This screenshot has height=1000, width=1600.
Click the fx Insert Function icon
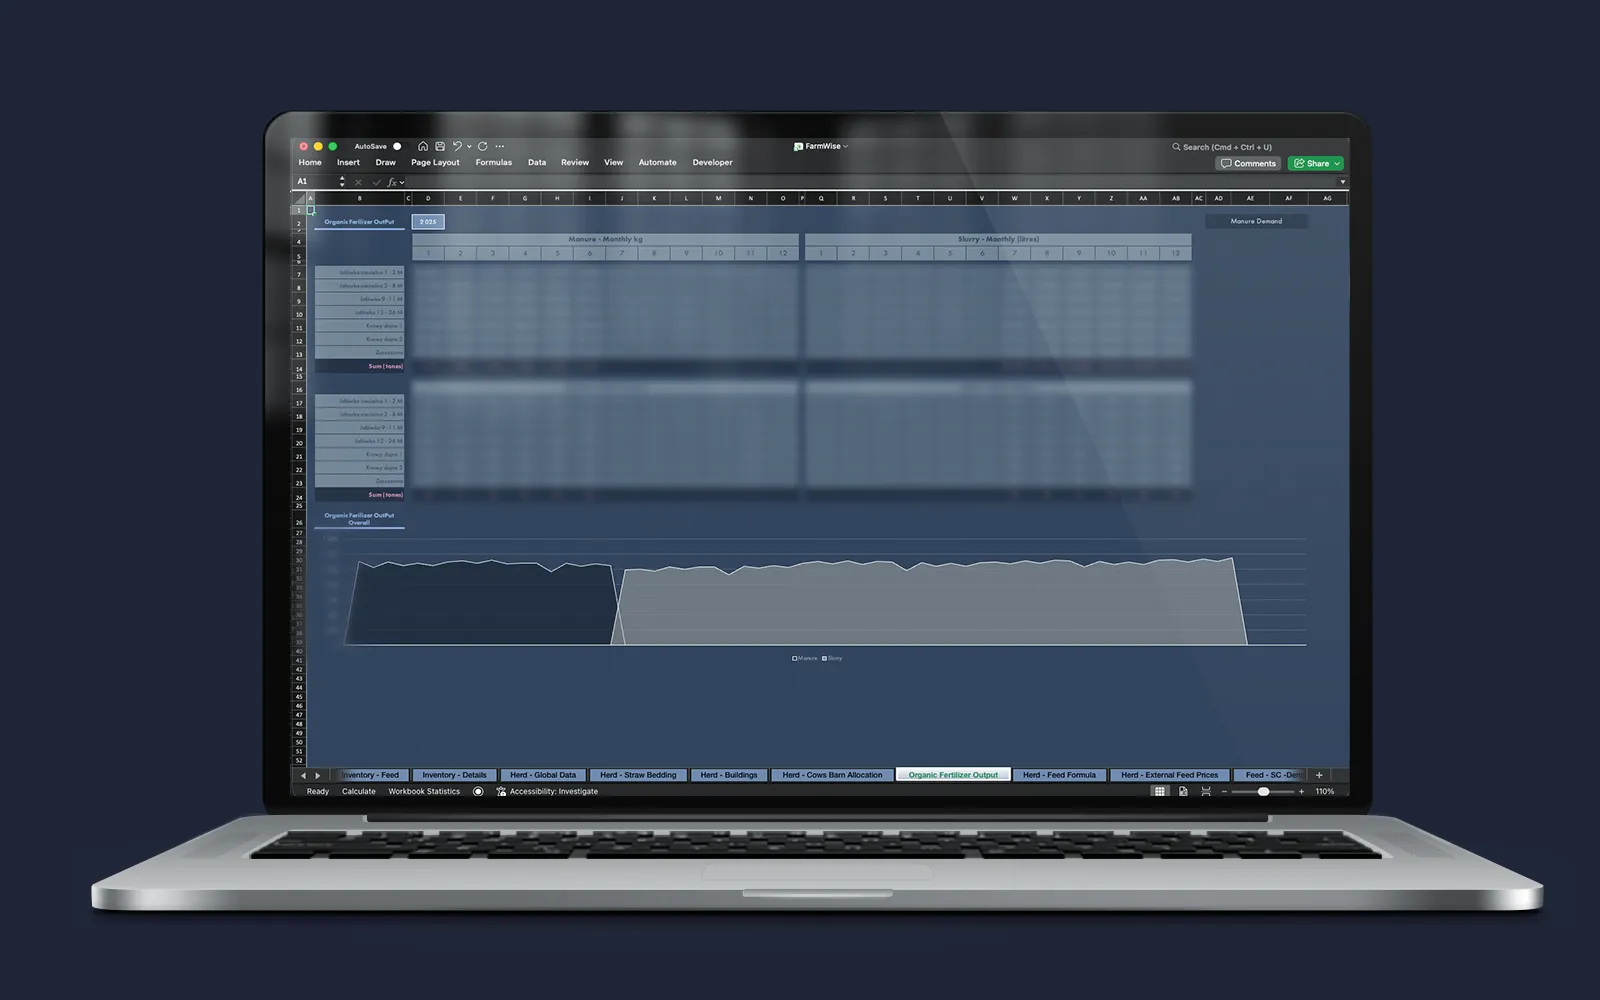[392, 182]
